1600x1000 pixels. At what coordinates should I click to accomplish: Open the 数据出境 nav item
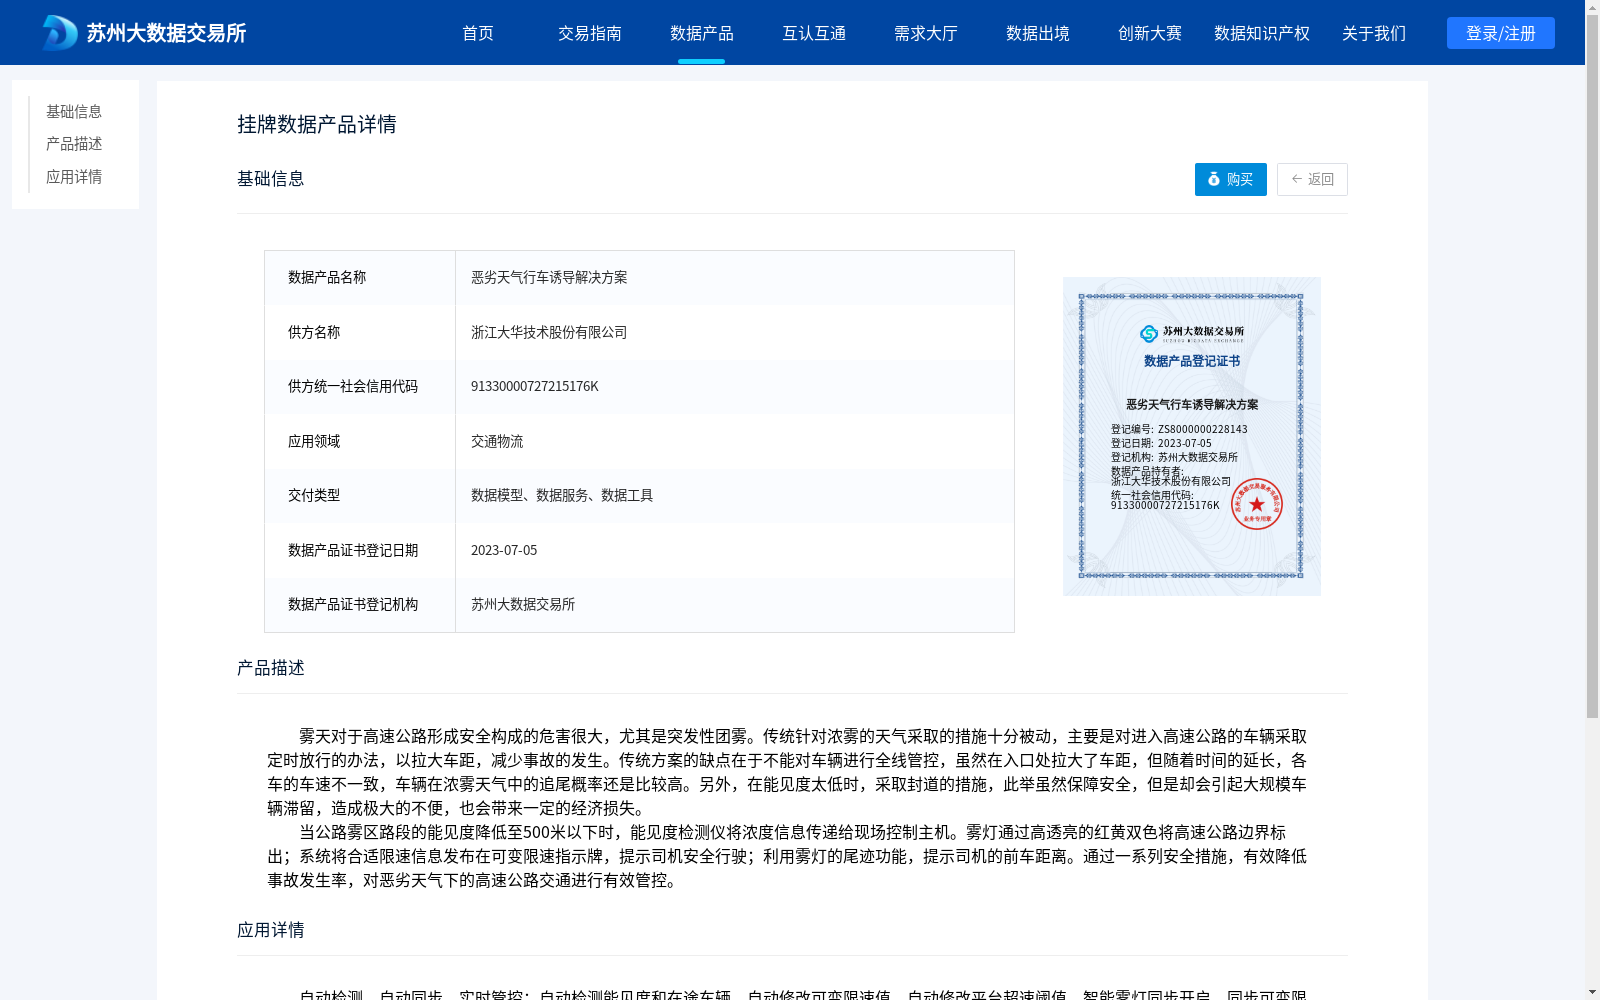click(1038, 33)
